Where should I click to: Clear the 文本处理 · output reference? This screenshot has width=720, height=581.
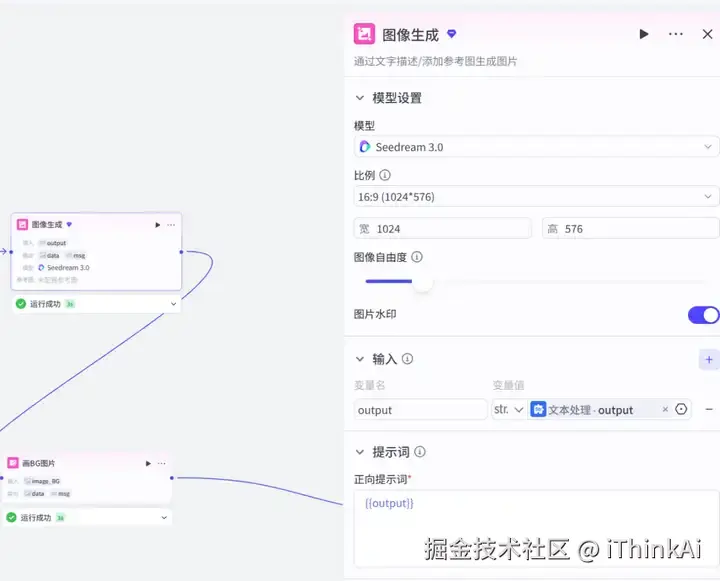(x=665, y=409)
